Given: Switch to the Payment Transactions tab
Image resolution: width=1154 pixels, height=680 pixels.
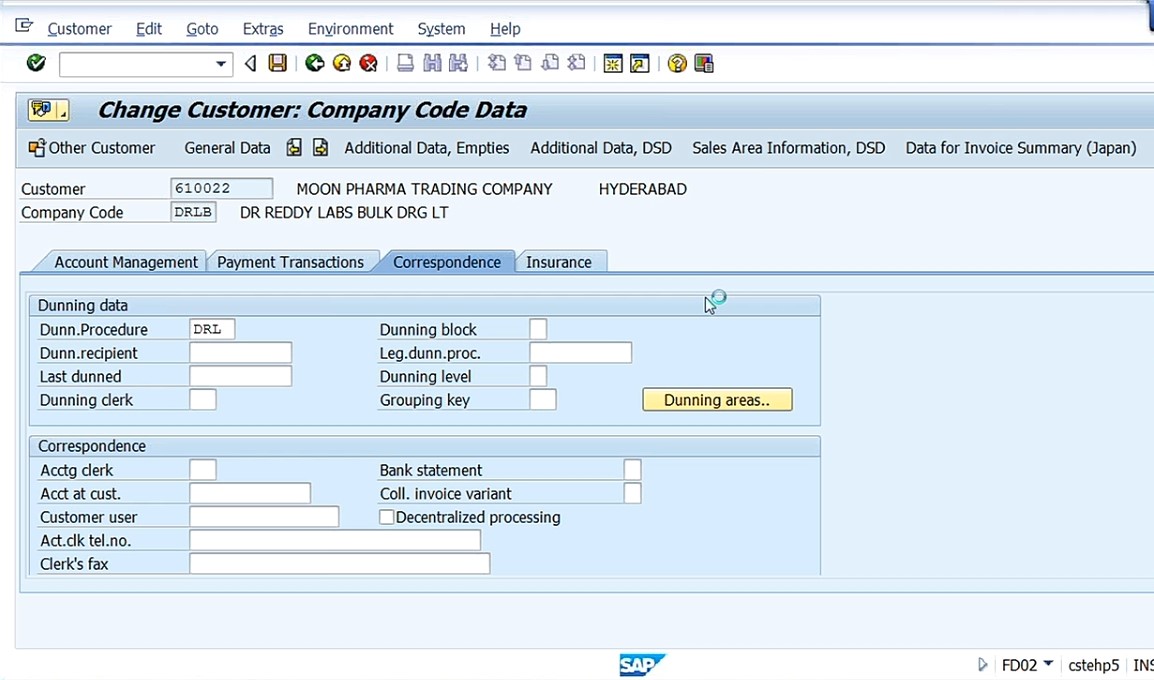Looking at the screenshot, I should coord(290,262).
